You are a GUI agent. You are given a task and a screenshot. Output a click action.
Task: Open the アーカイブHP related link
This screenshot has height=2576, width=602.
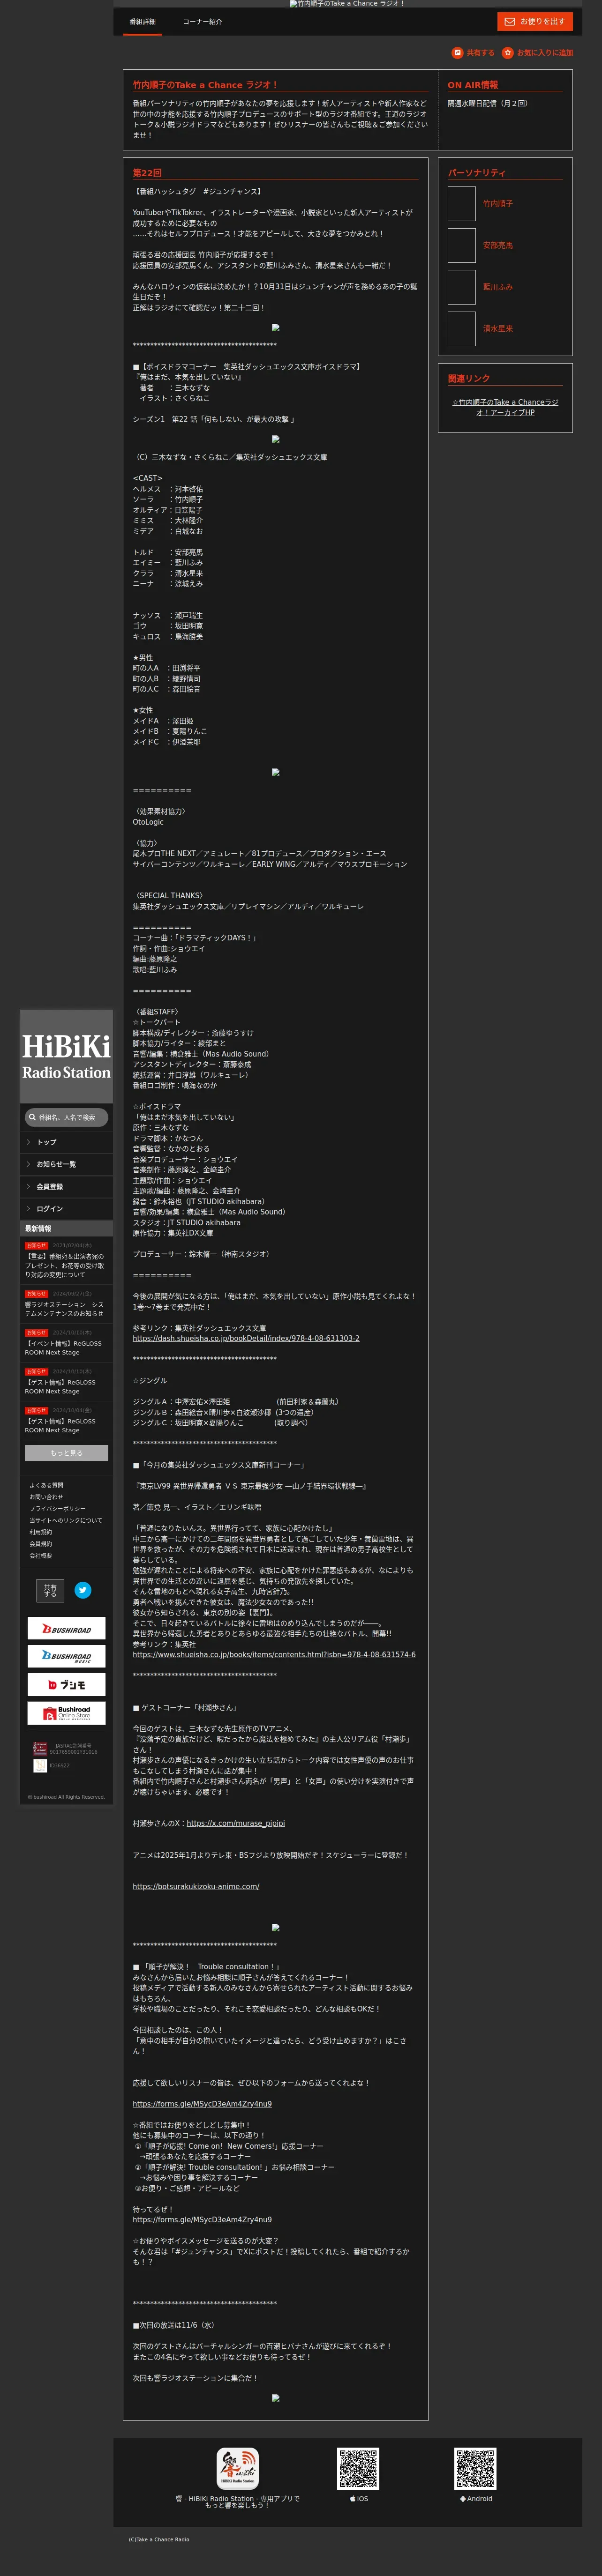(505, 407)
